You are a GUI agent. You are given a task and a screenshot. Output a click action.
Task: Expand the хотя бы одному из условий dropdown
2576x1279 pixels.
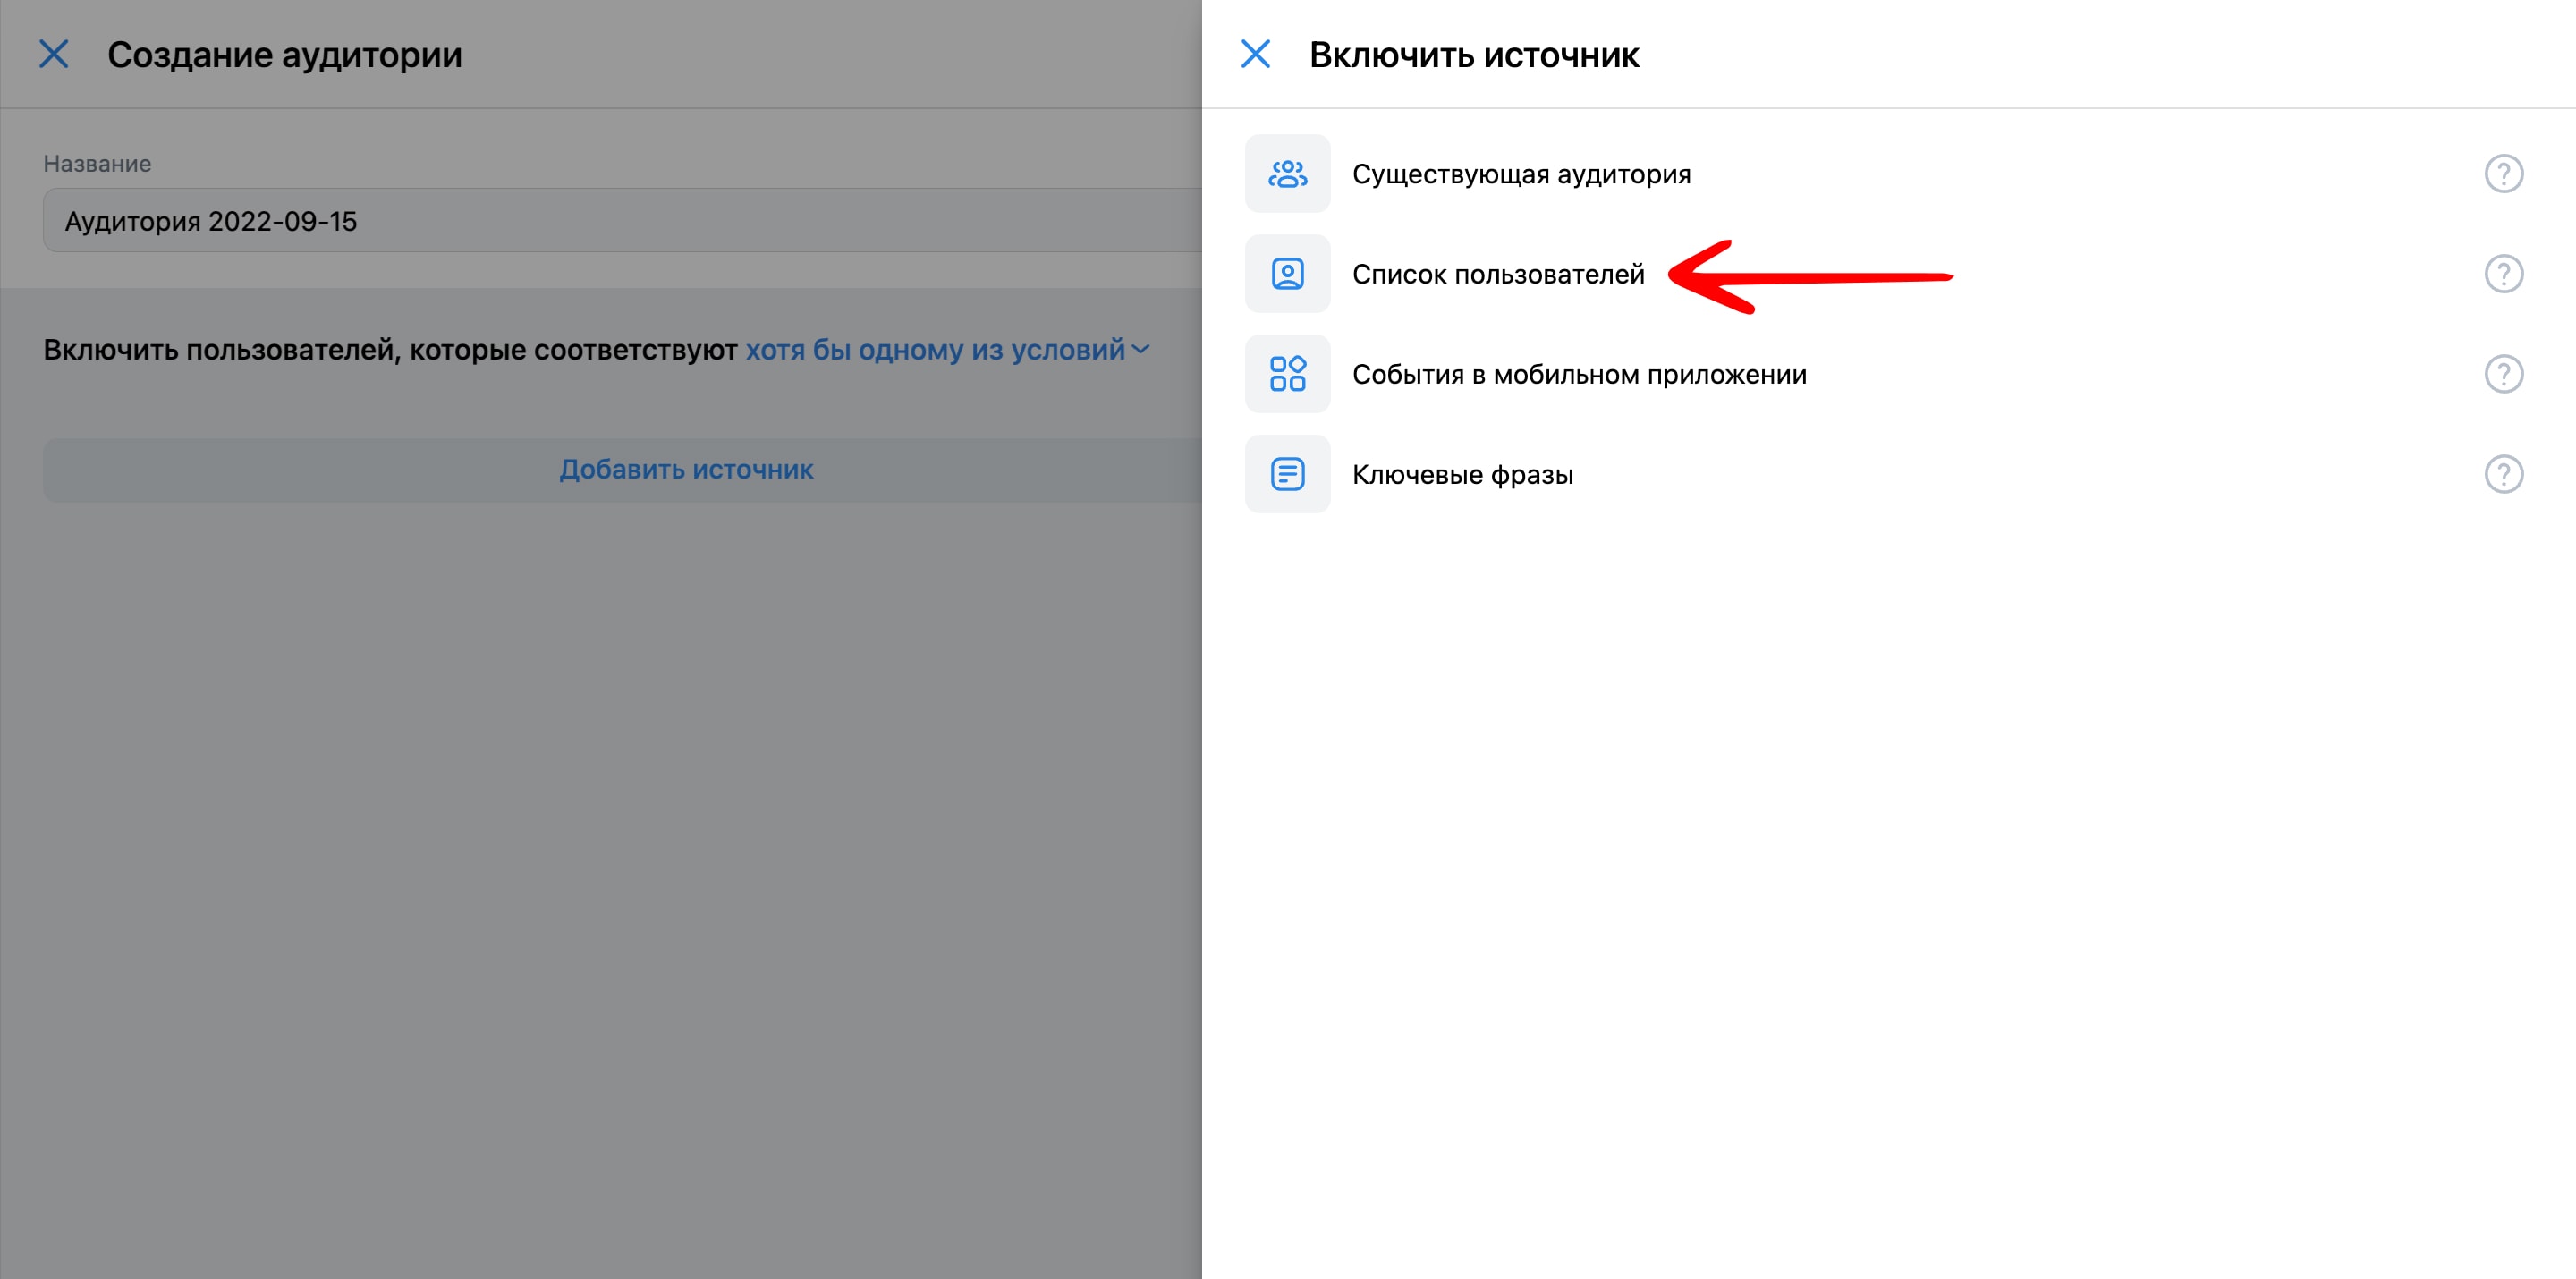947,350
